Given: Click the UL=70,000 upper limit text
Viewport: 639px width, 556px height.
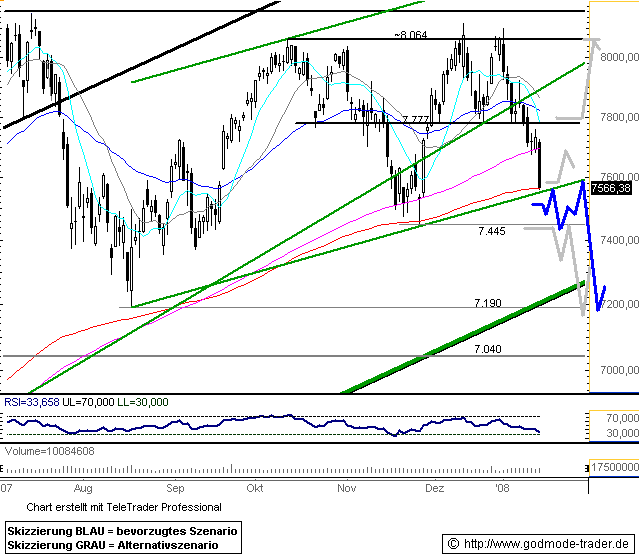Looking at the screenshot, I should 88,402.
